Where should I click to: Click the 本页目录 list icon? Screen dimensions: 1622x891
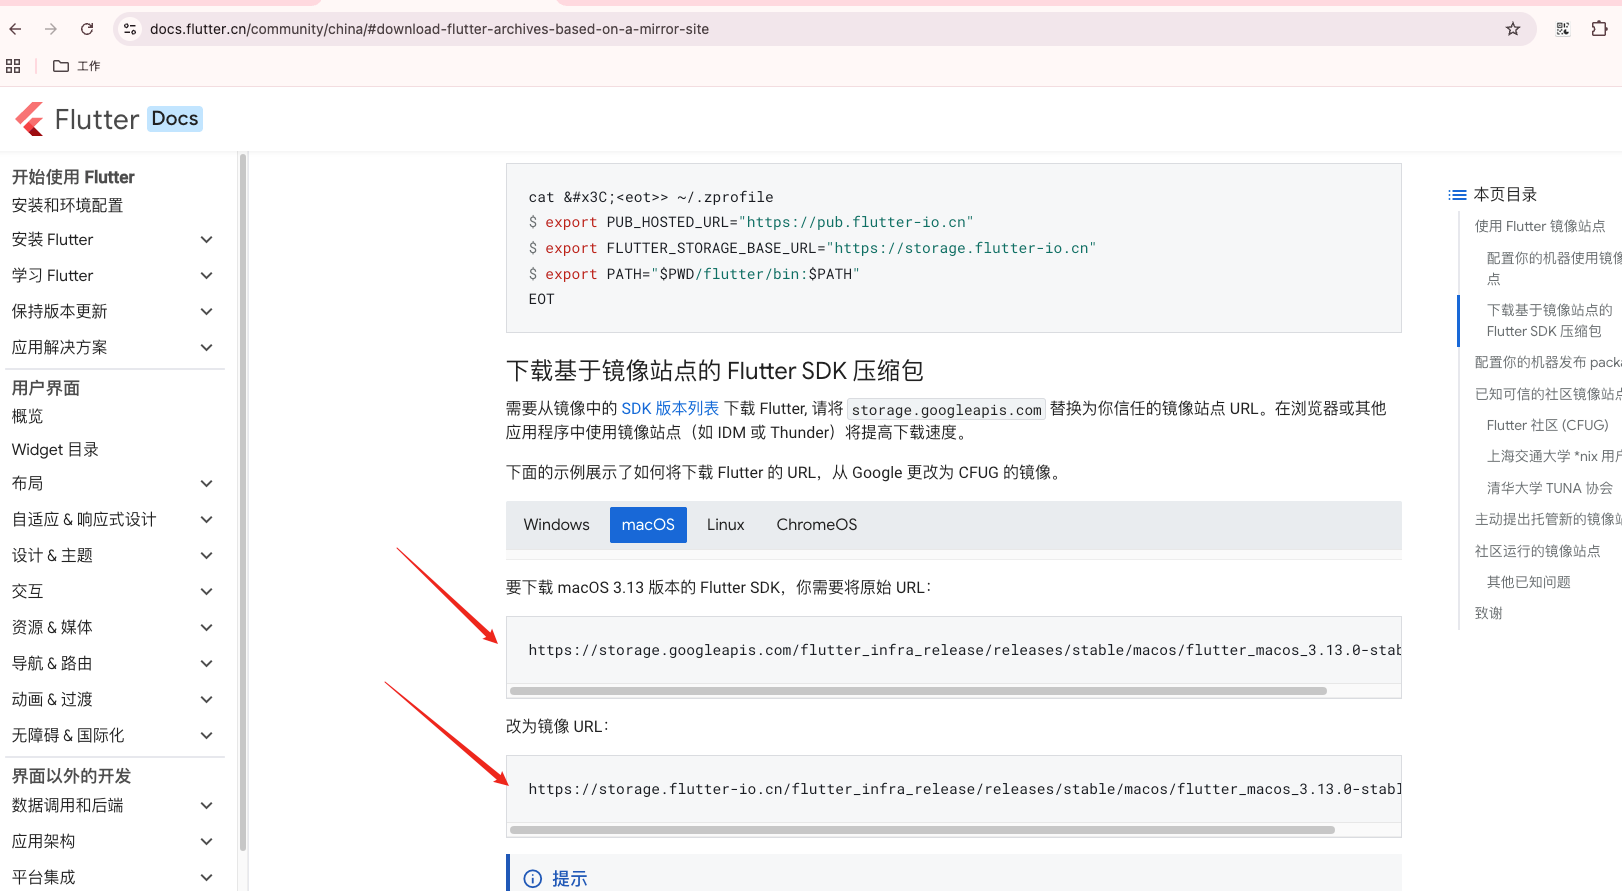[x=1458, y=195]
